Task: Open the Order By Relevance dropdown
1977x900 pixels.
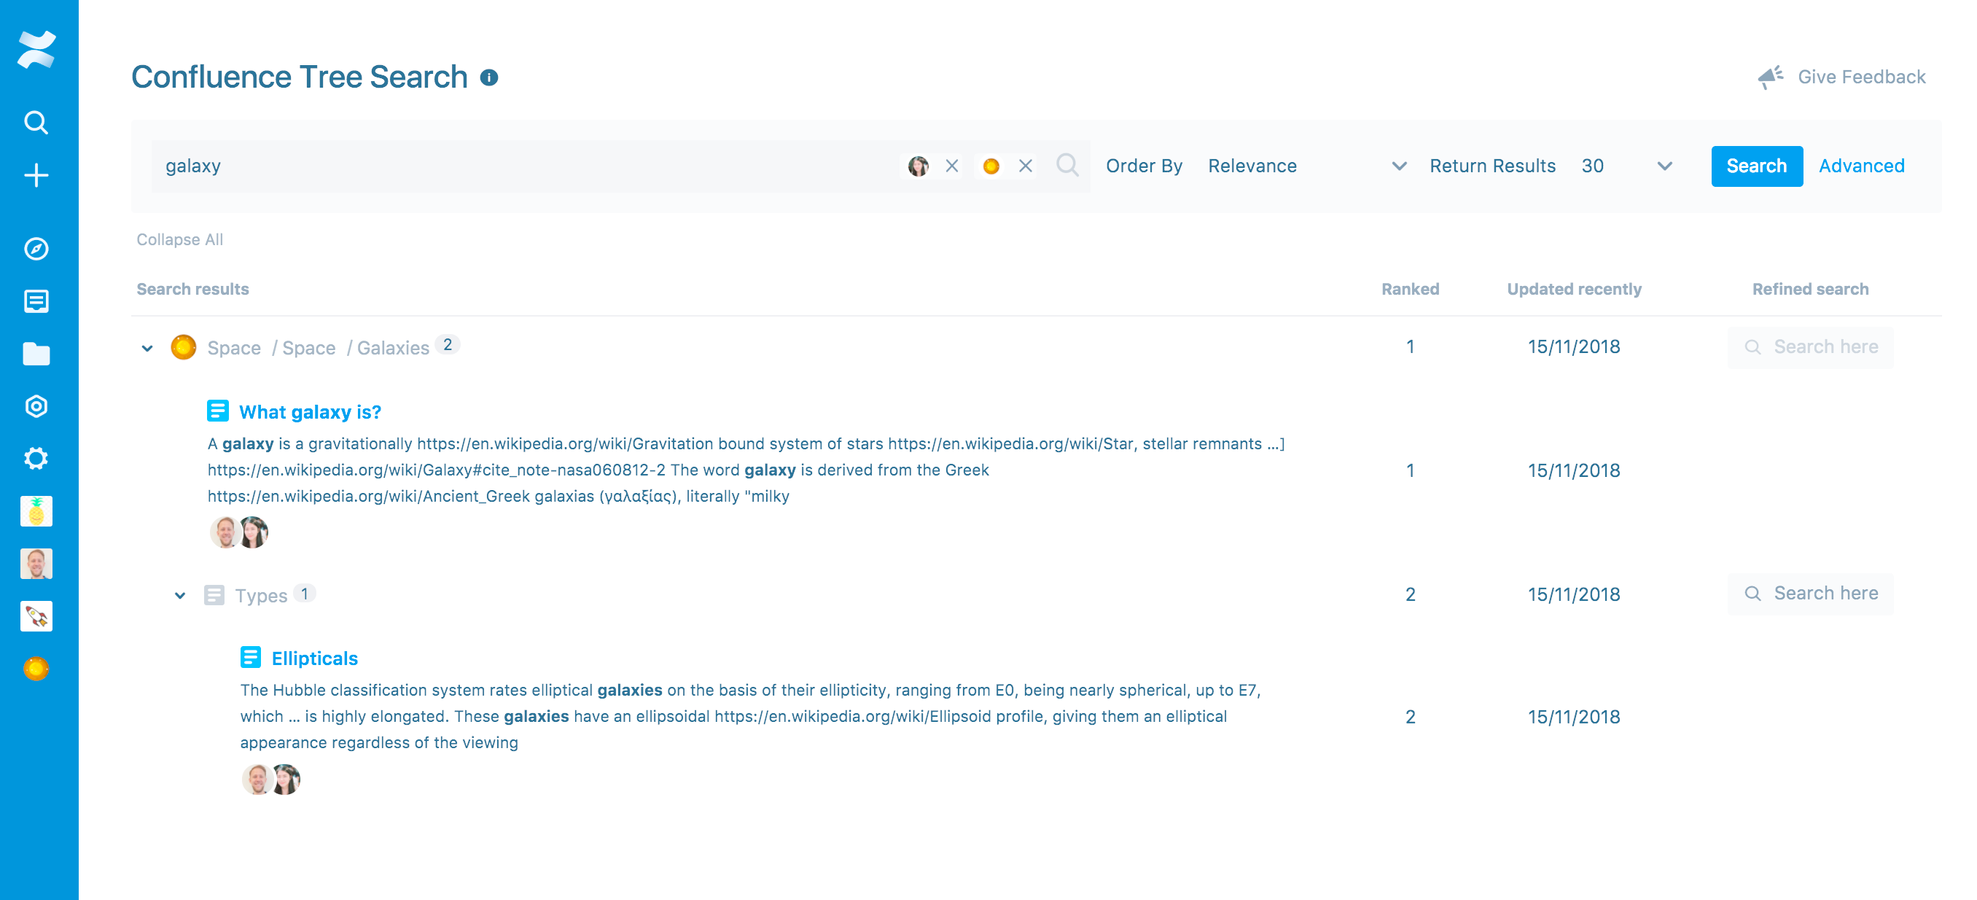Action: click(1307, 166)
